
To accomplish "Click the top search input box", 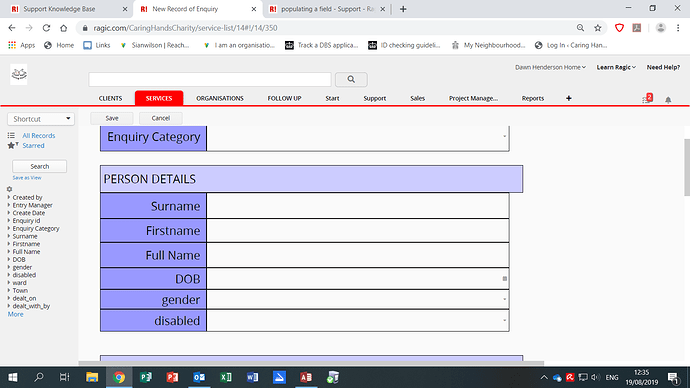I will point(210,80).
